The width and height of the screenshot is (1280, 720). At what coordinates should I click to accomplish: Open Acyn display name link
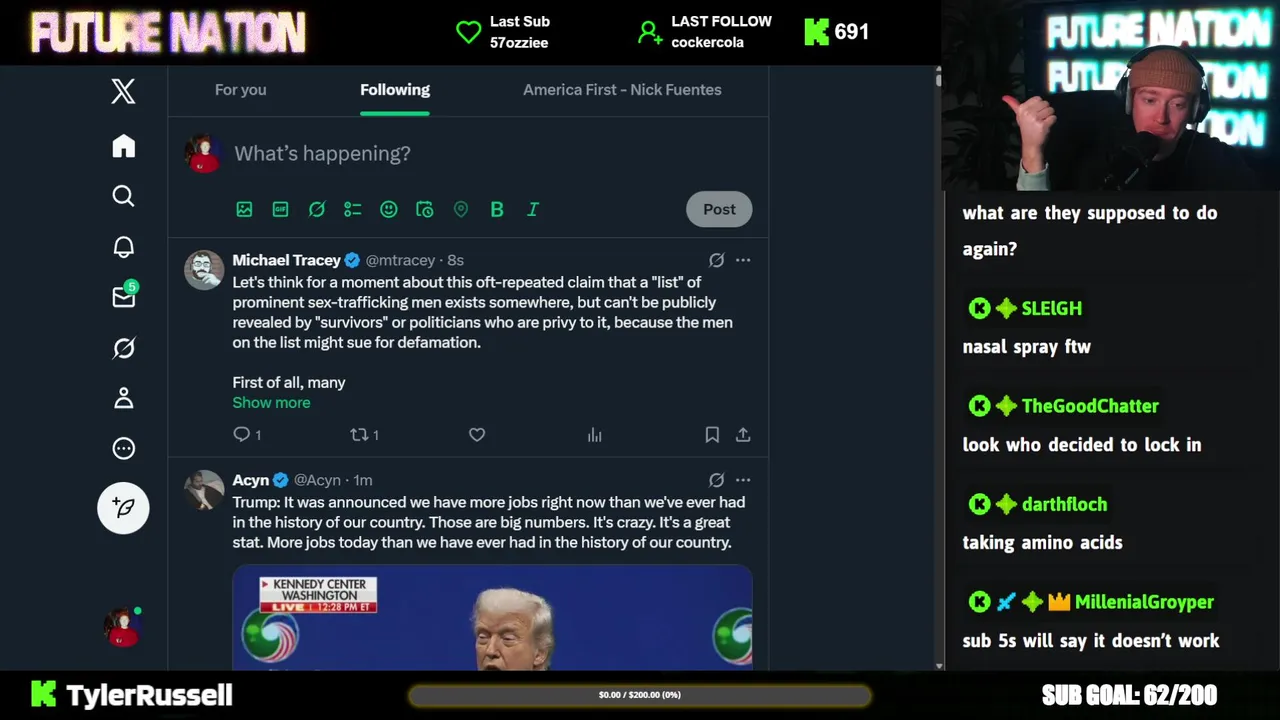tap(251, 480)
